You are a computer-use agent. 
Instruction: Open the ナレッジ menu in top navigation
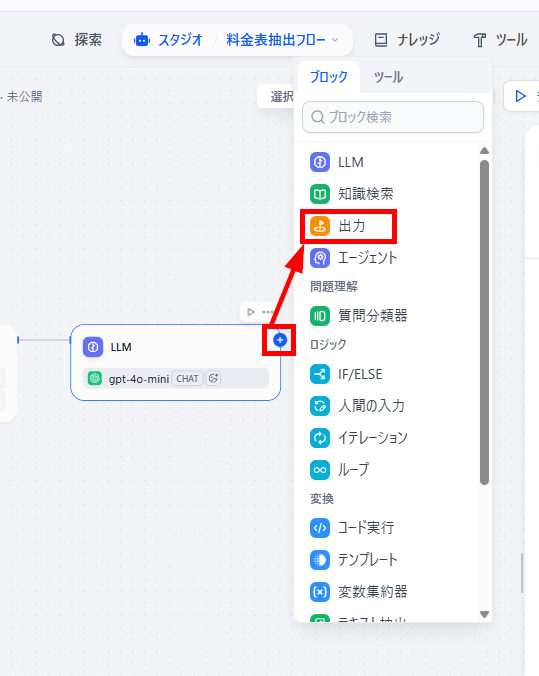pyautogui.click(x=407, y=40)
